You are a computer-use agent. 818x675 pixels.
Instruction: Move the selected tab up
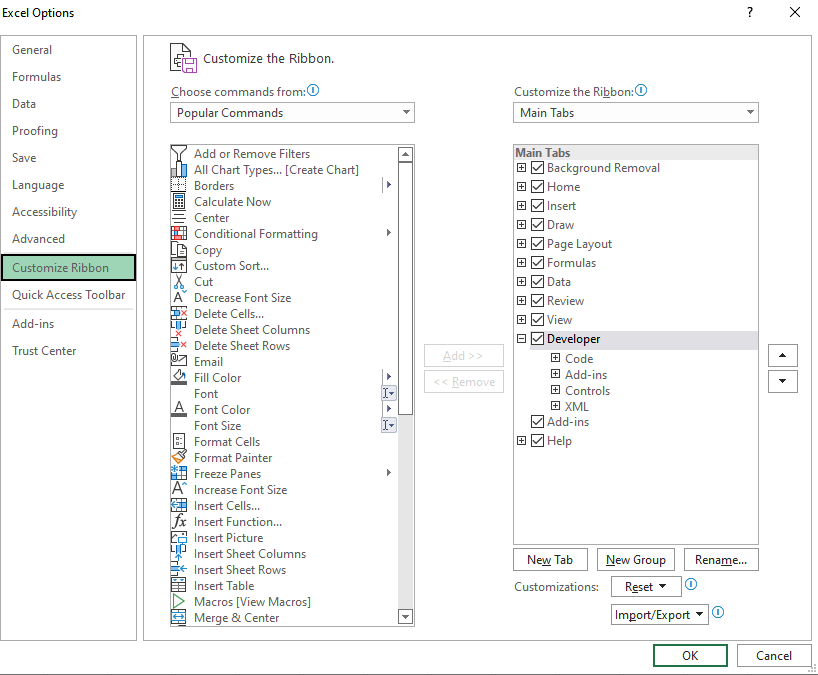coord(783,355)
